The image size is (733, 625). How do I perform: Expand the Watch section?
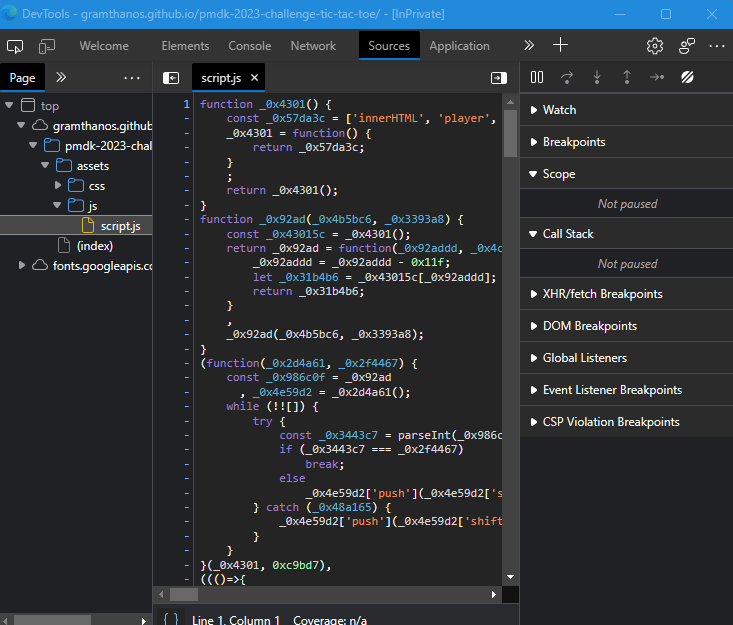(x=559, y=110)
